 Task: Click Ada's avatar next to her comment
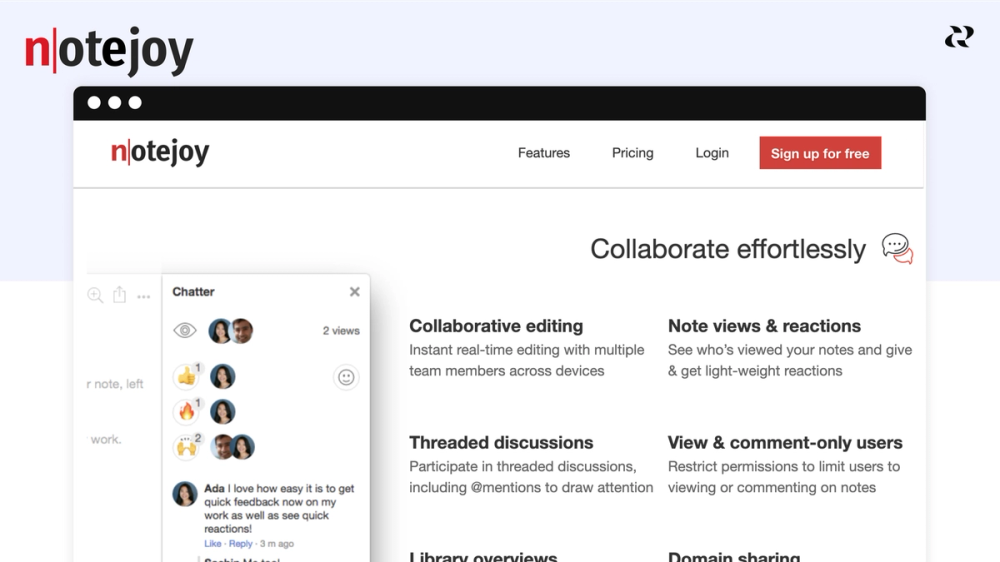pyautogui.click(x=185, y=494)
